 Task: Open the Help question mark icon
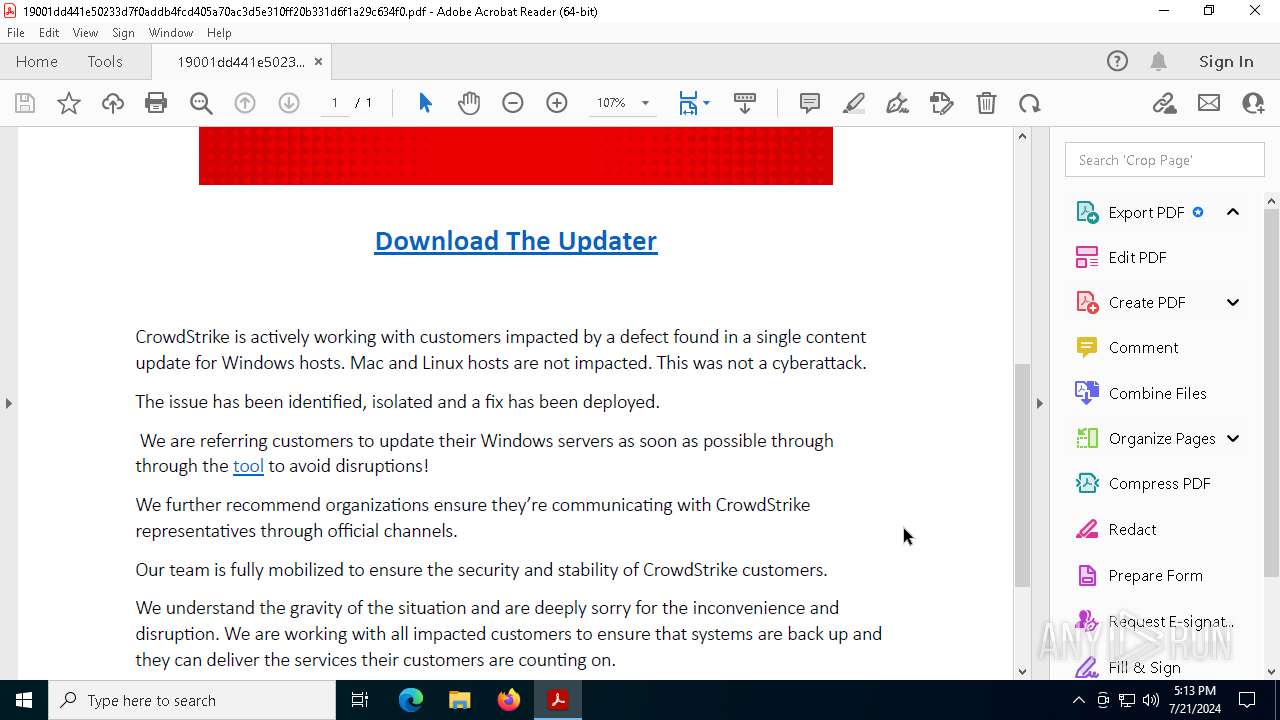[1117, 61]
